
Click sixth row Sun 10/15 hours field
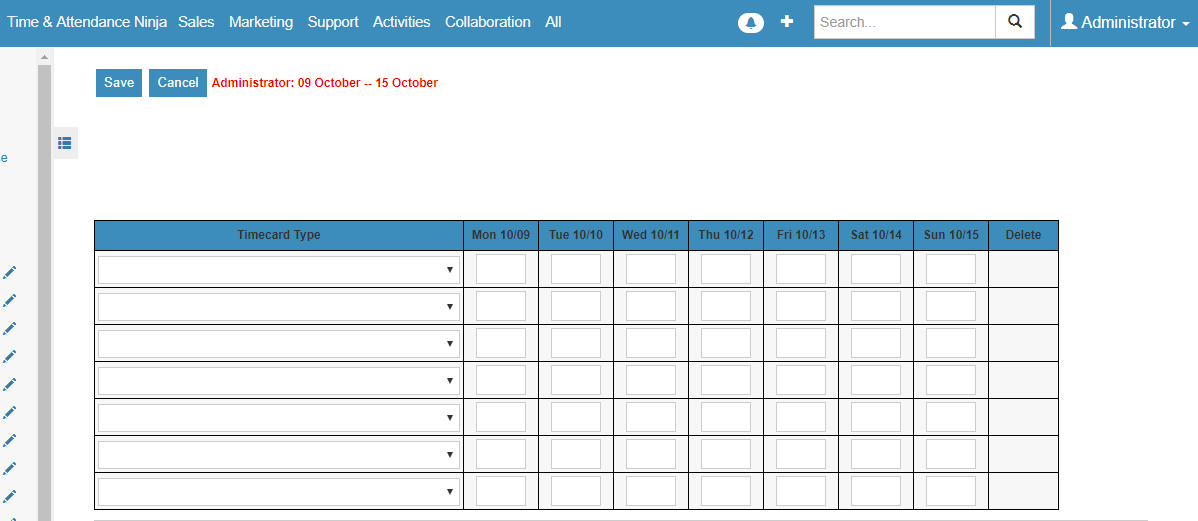click(951, 454)
